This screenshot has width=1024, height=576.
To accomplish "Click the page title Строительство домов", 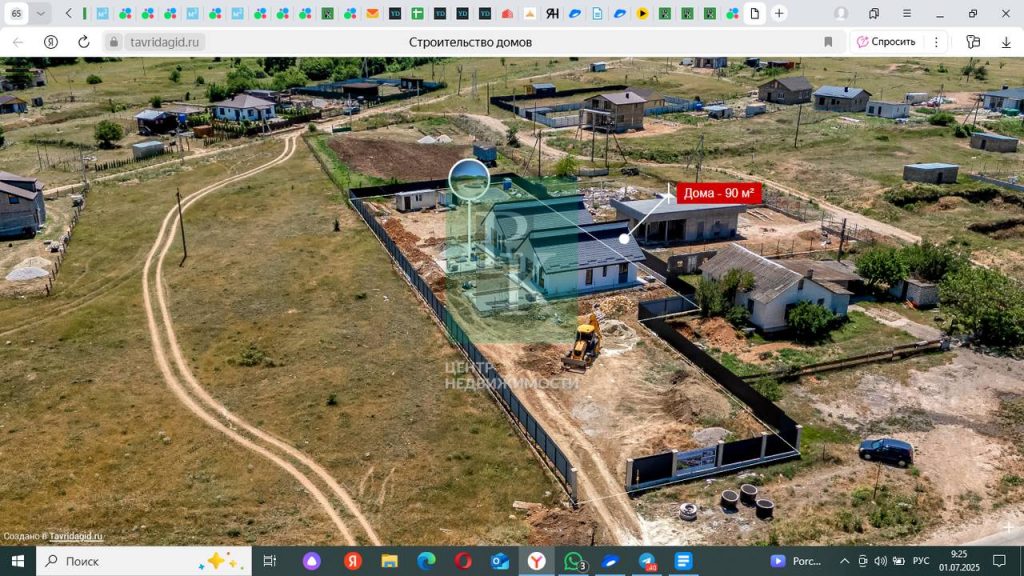I will tap(470, 42).
